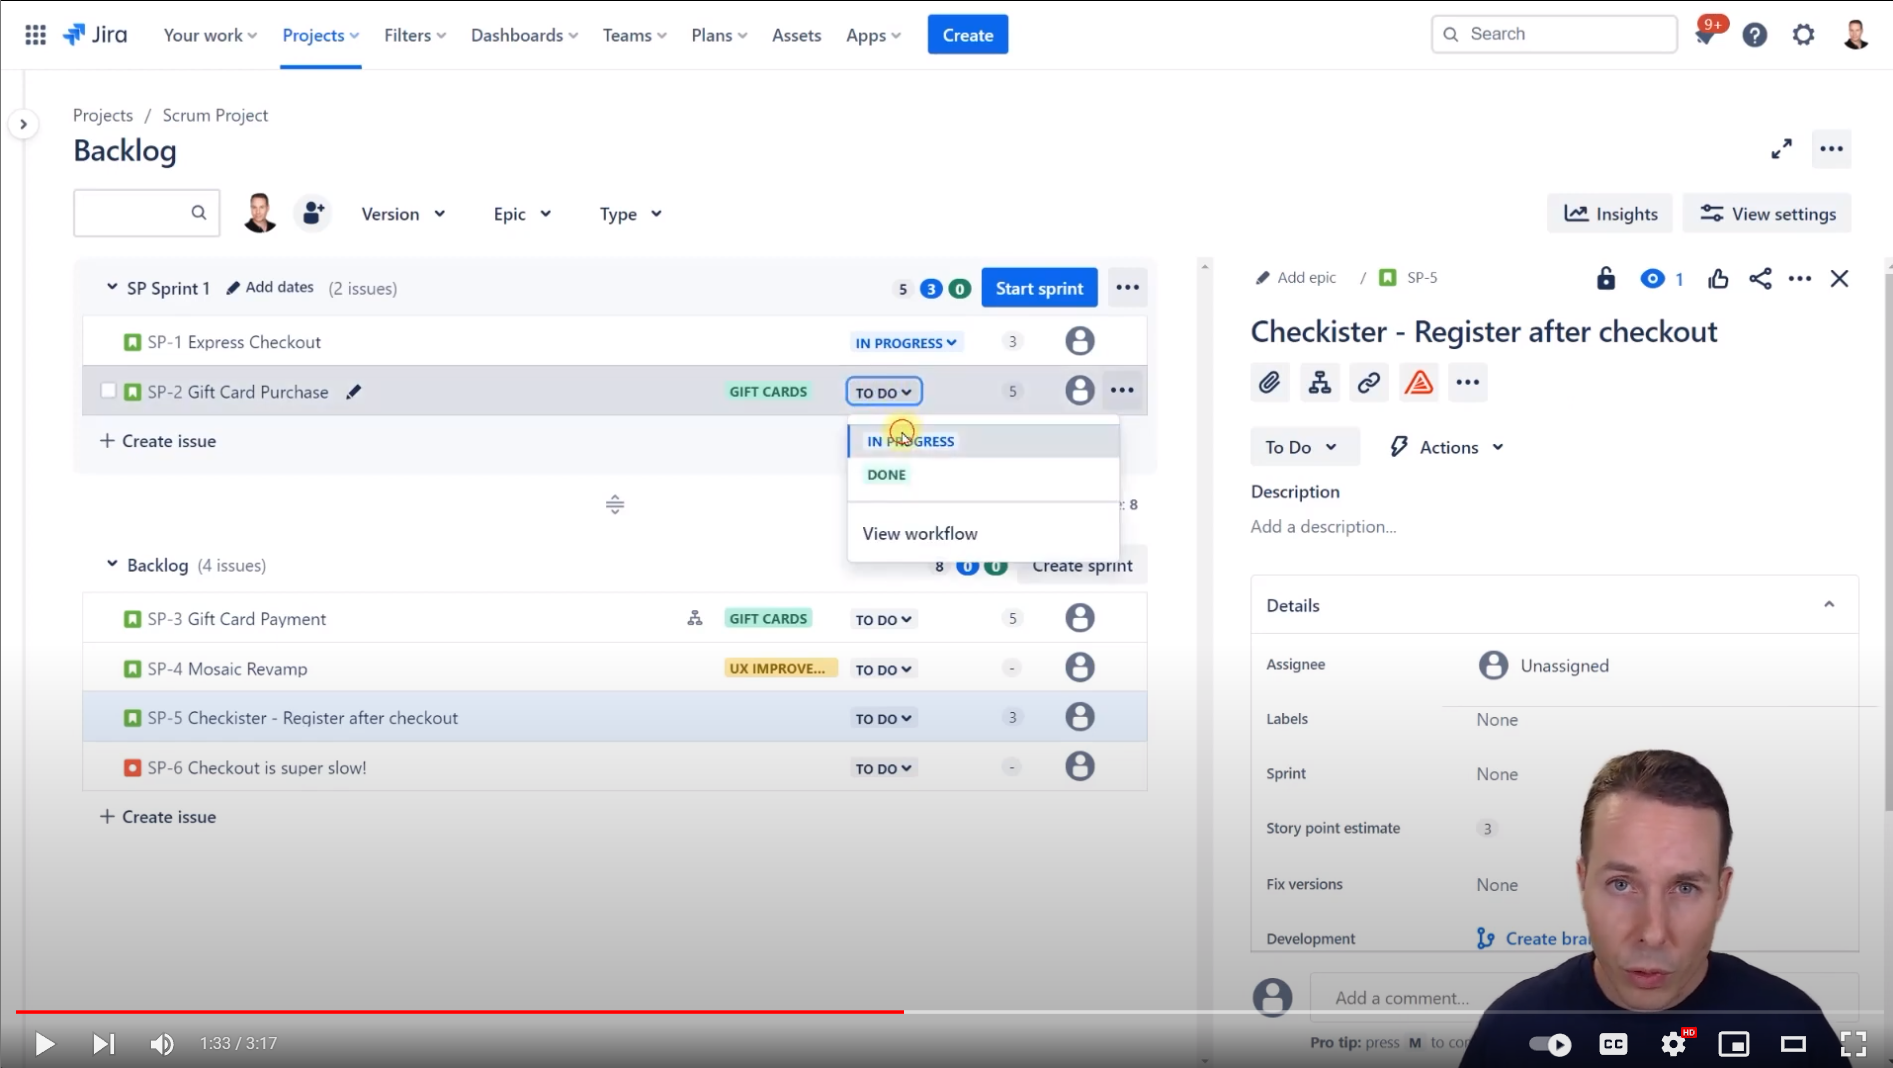
Task: Click the add people icon
Action: [312, 213]
